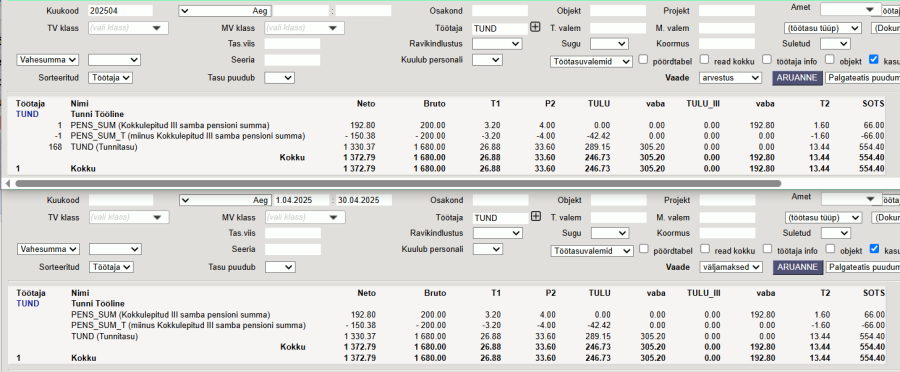Open the lower Vaade dropdown showing väljamaksed
Screen dimensions: 900x372
click(x=731, y=267)
